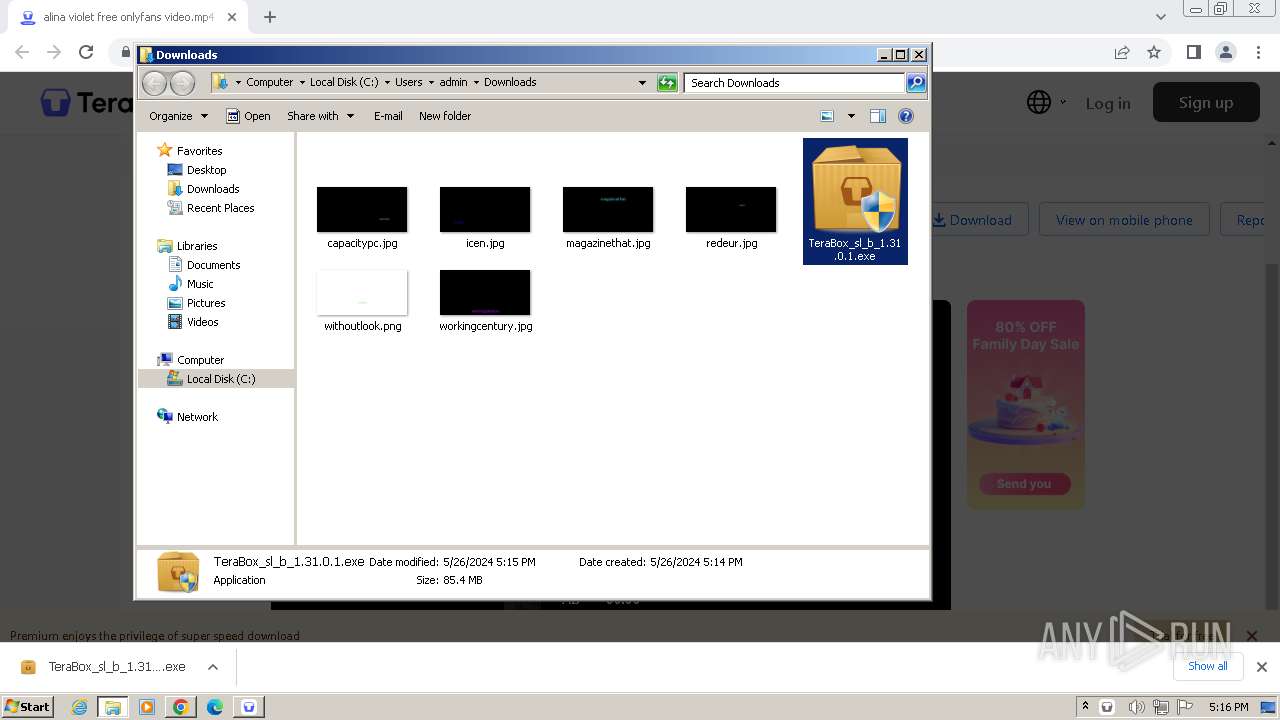Select Libraries in the navigation pane
The width and height of the screenshot is (1280, 720).
coord(197,246)
